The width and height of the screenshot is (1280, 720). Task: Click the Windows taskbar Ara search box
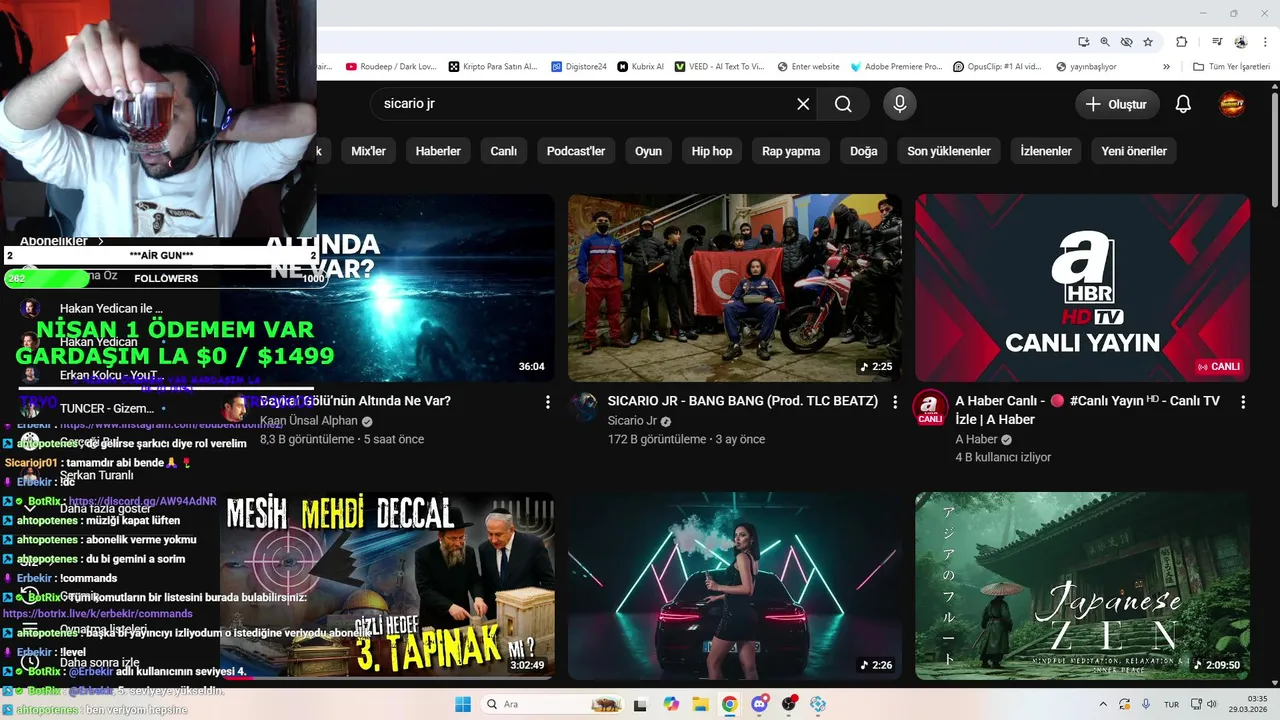554,704
